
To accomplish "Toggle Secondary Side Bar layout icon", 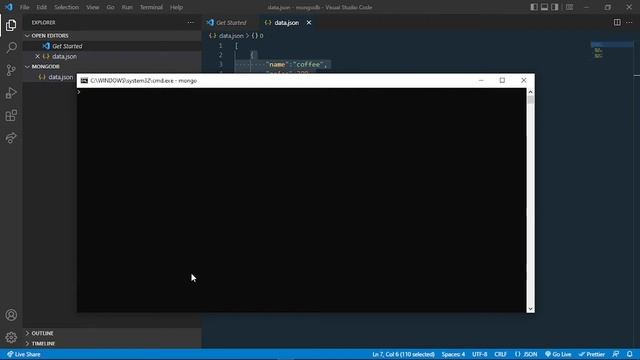I will (555, 7).
